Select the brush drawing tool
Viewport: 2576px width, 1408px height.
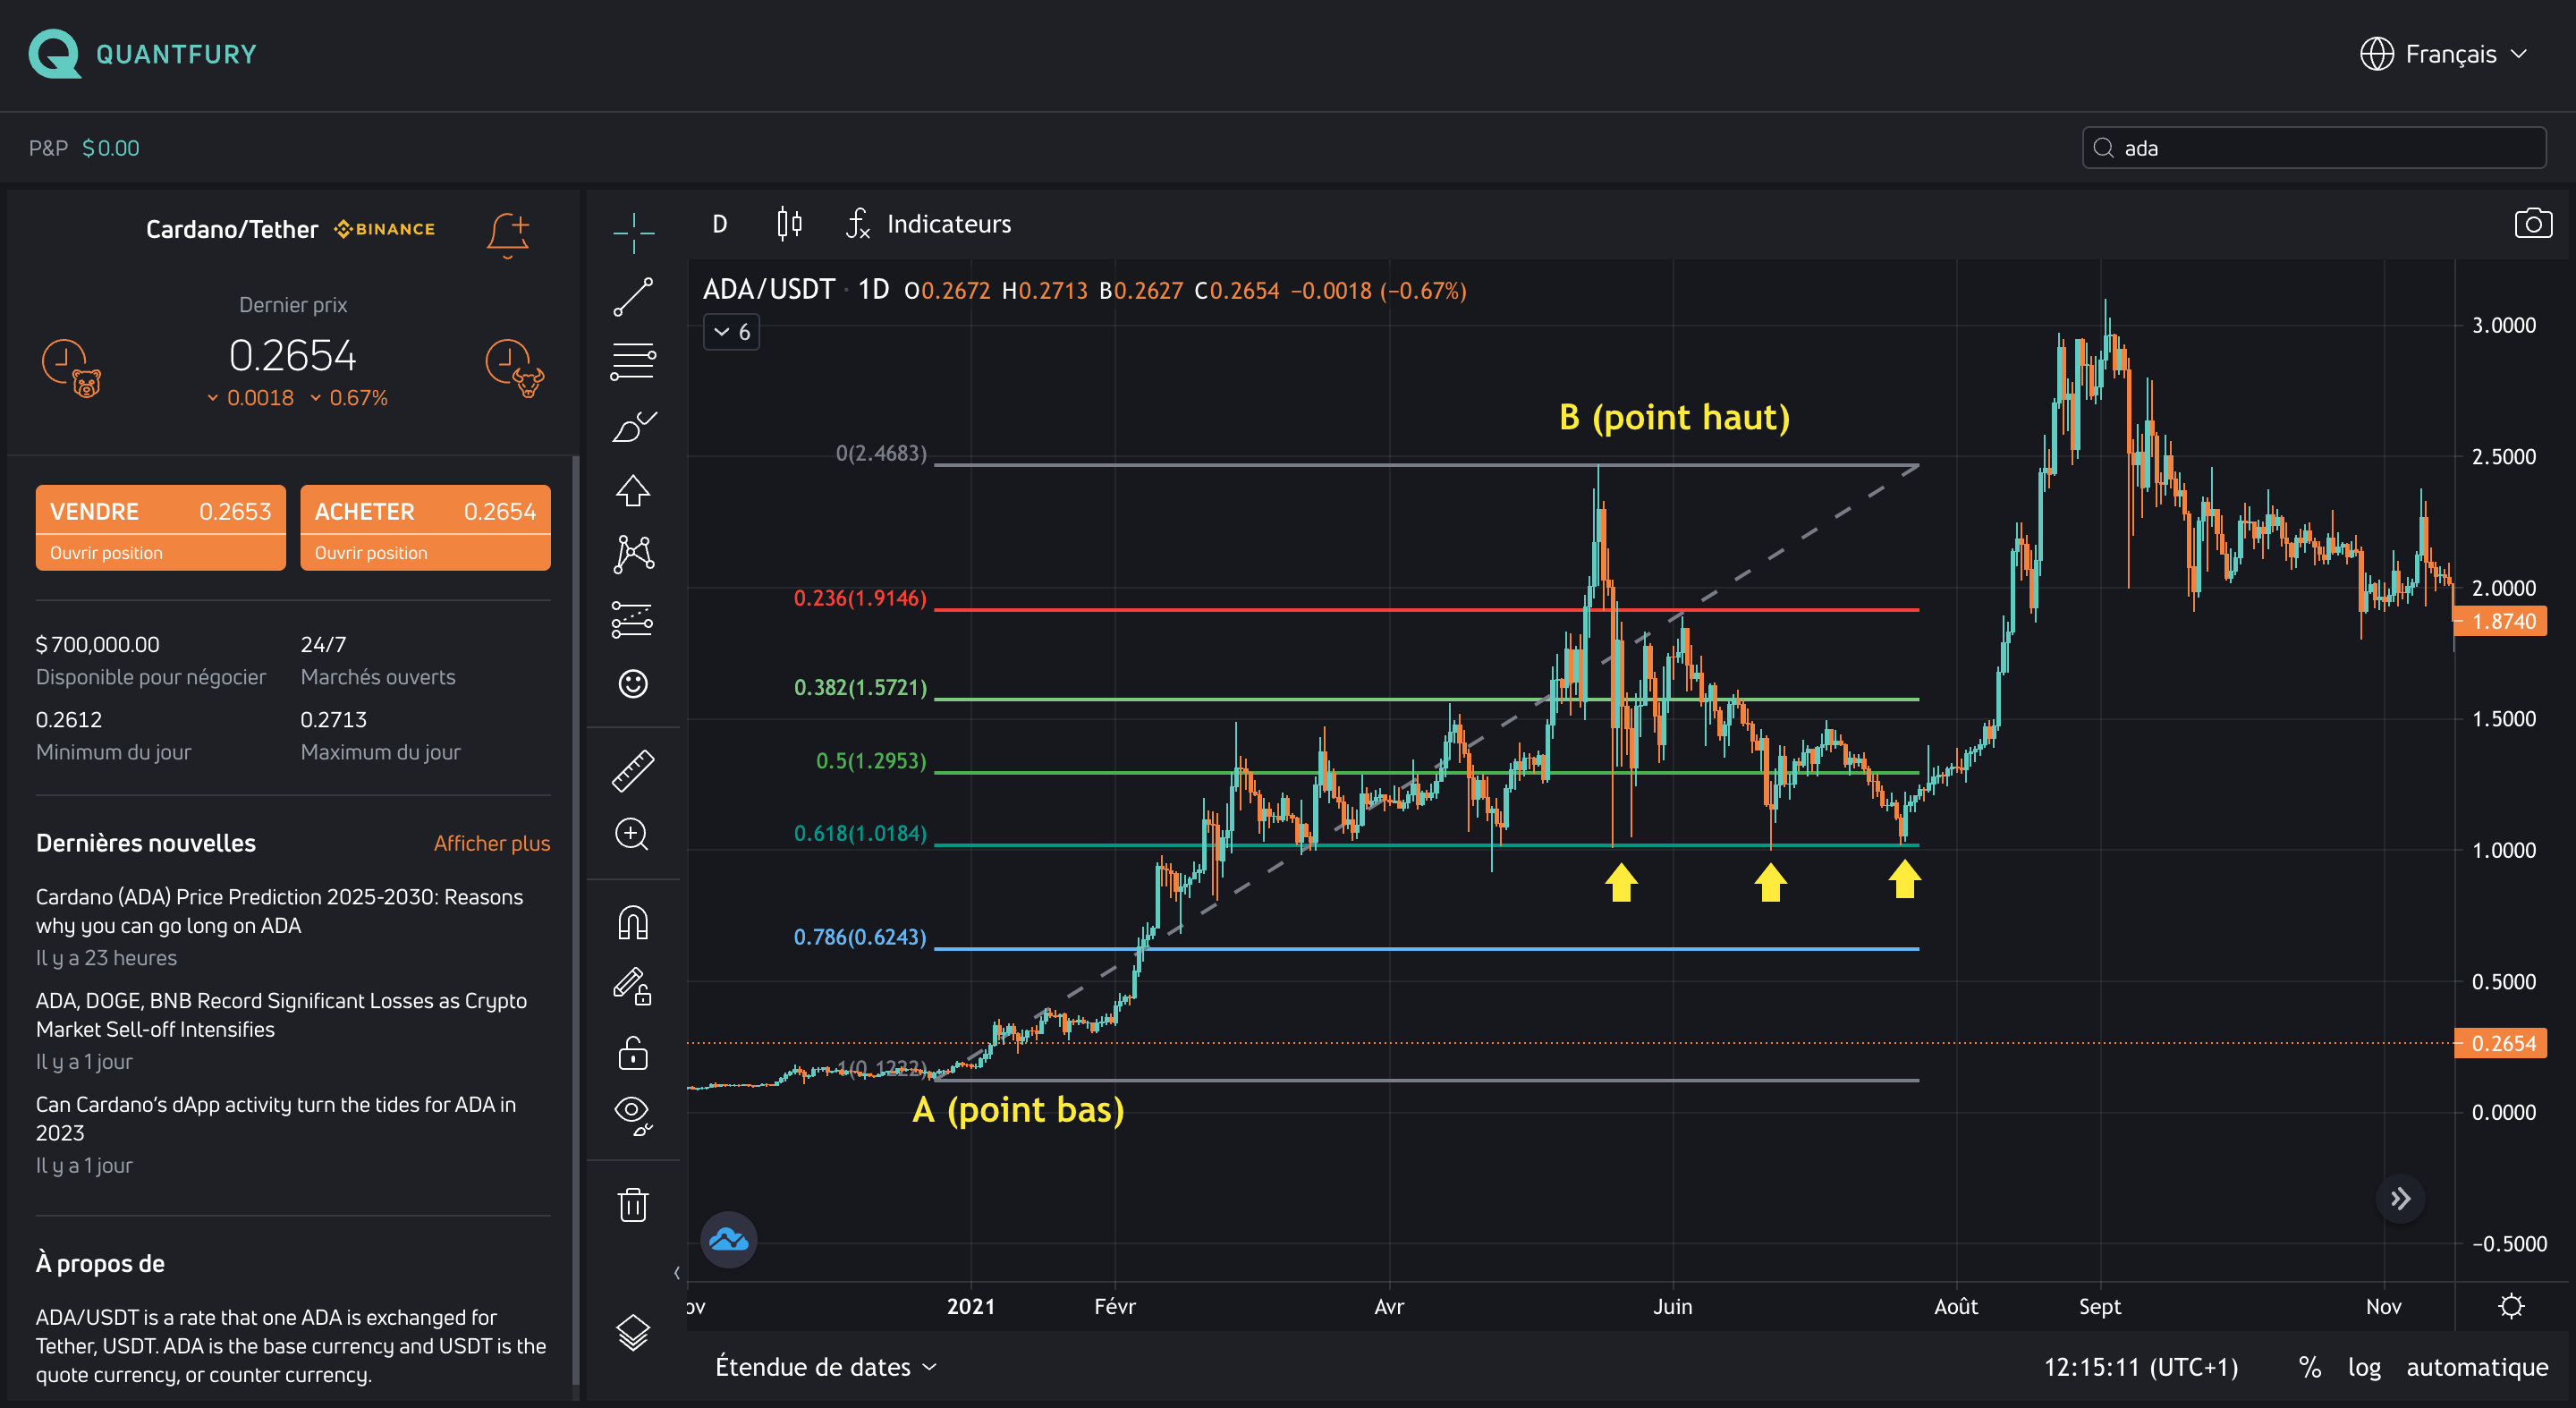(633, 425)
